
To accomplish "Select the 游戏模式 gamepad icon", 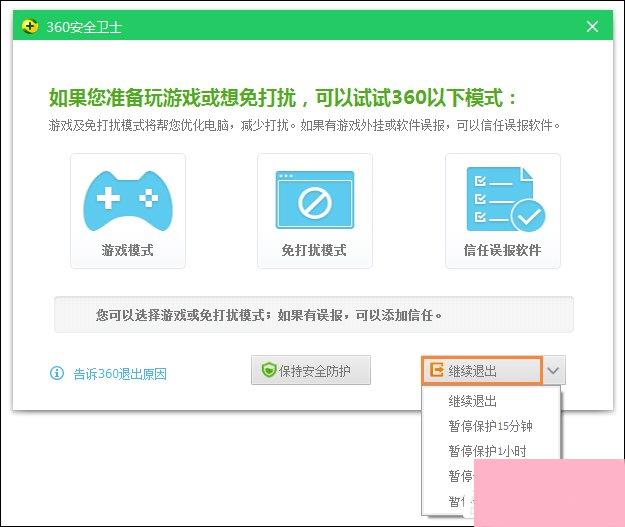I will [128, 201].
